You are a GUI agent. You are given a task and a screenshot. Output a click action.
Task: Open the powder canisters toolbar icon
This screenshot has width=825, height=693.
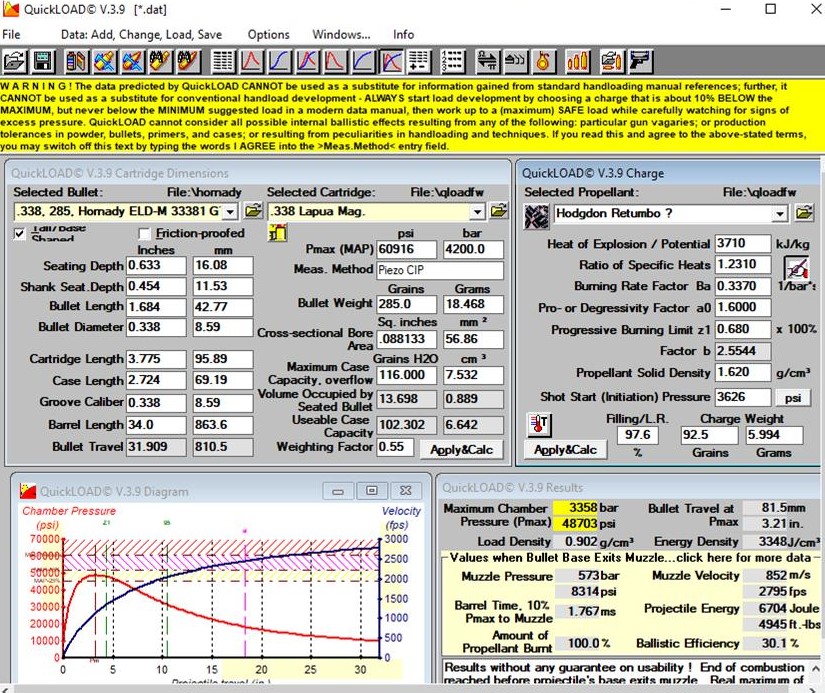pos(77,62)
